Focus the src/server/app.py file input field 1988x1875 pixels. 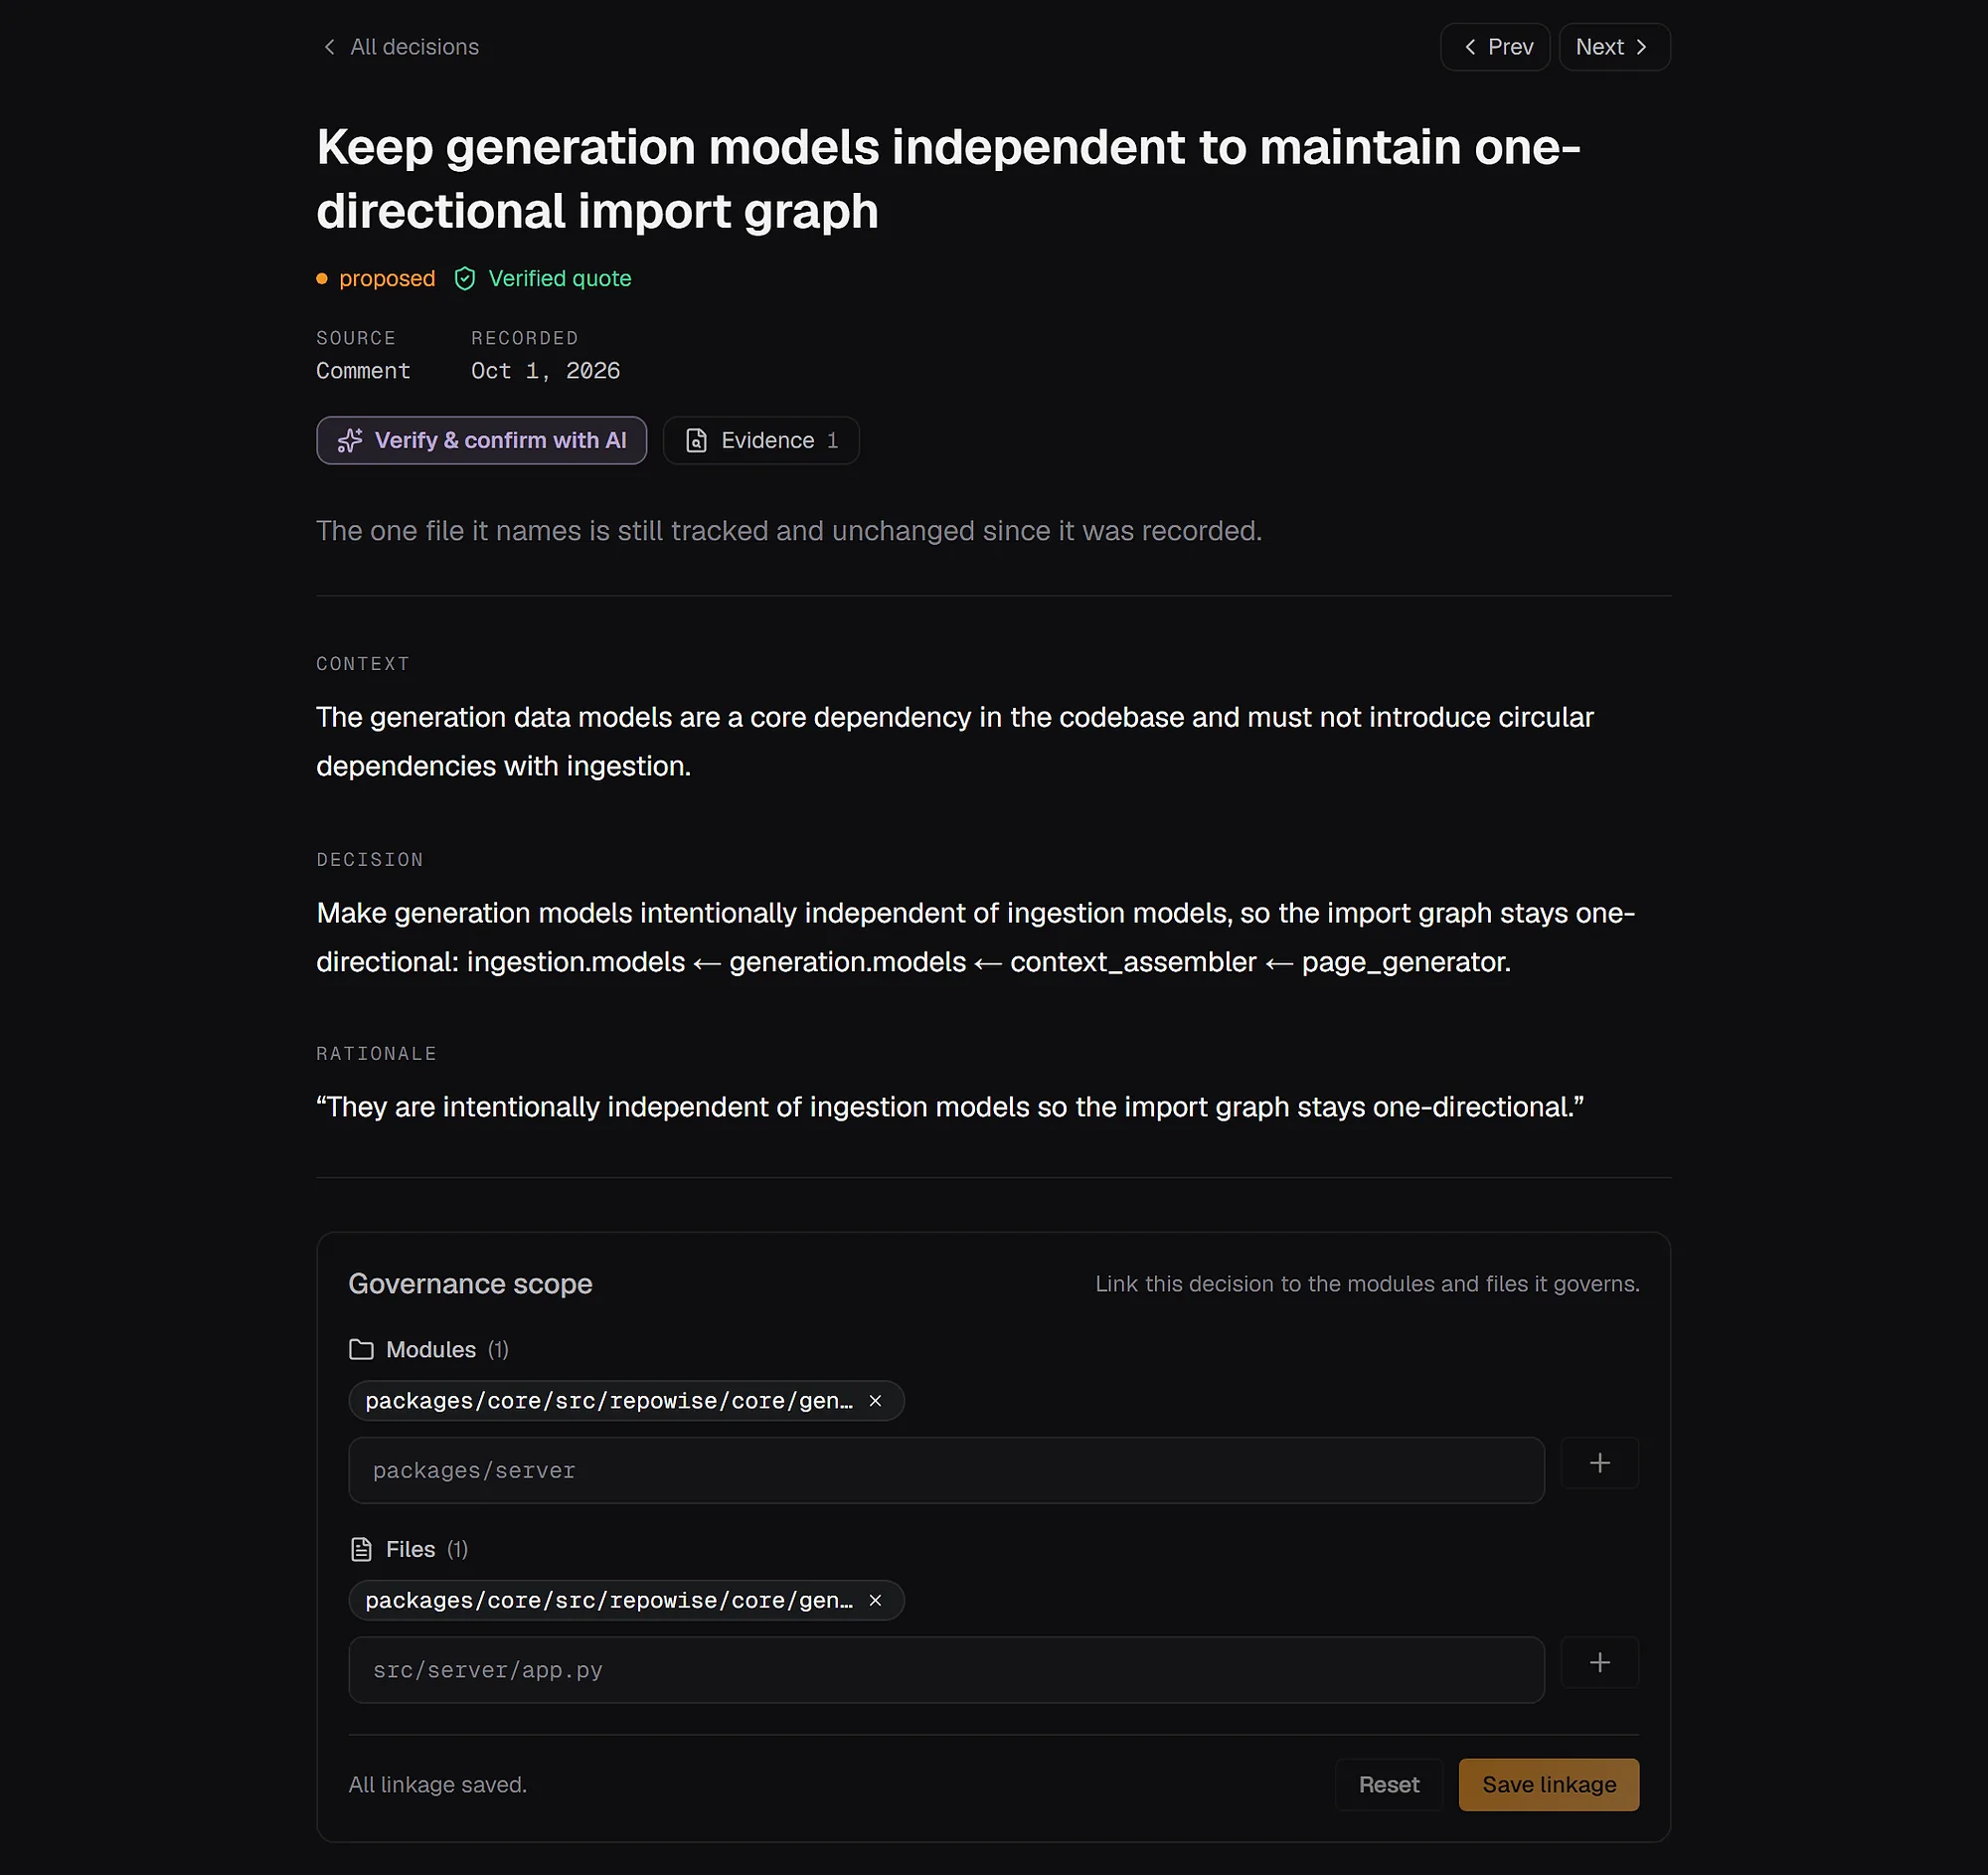pyautogui.click(x=946, y=1670)
